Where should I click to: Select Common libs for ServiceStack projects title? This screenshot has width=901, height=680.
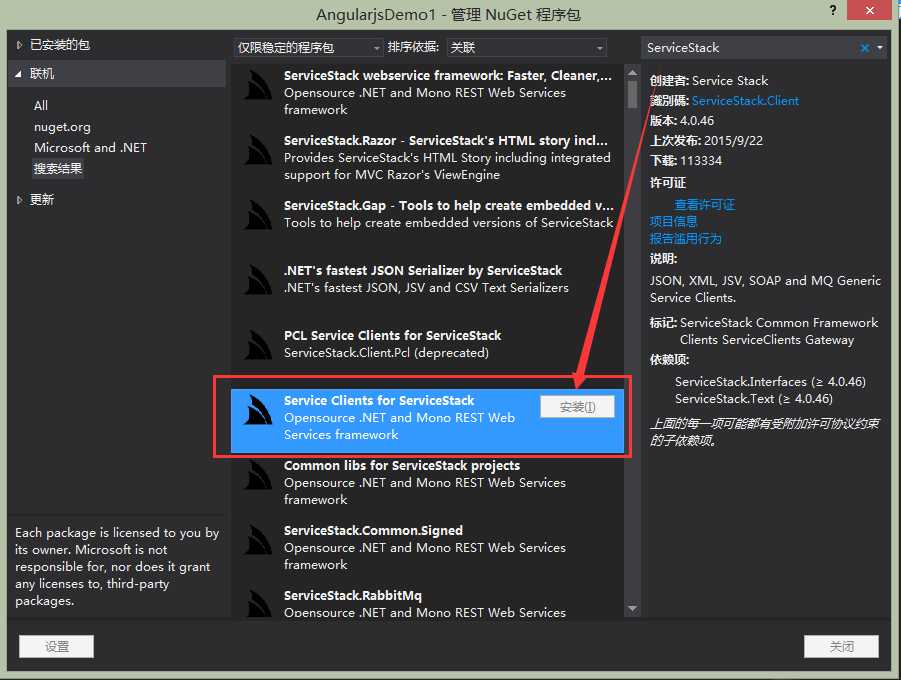(x=402, y=466)
